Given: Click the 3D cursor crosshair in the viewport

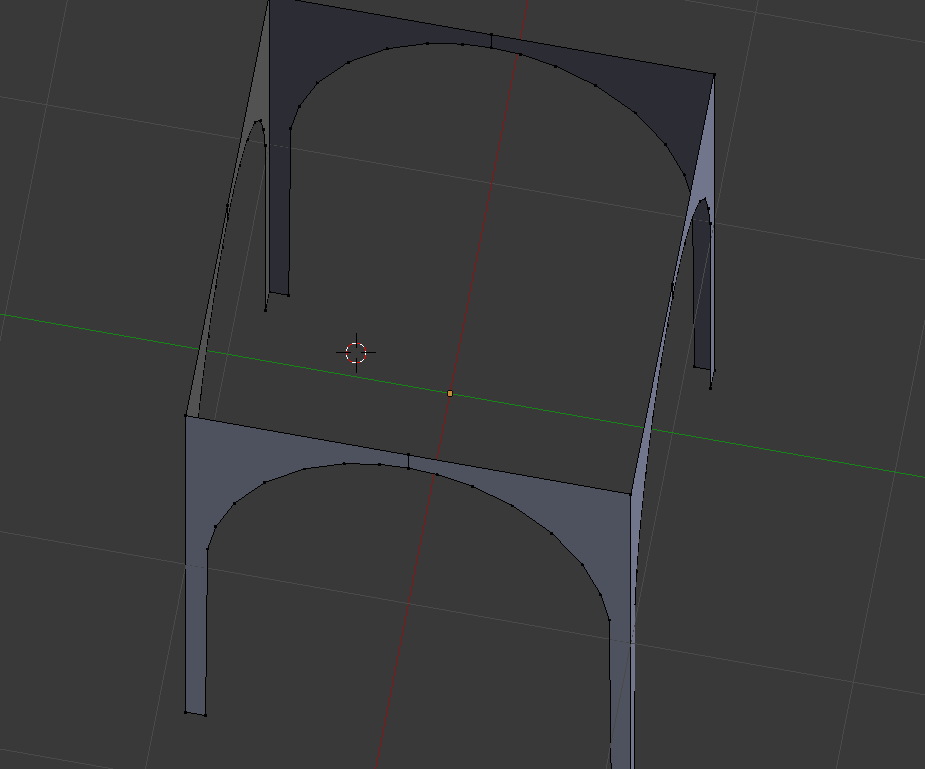Looking at the screenshot, I should click(x=356, y=353).
